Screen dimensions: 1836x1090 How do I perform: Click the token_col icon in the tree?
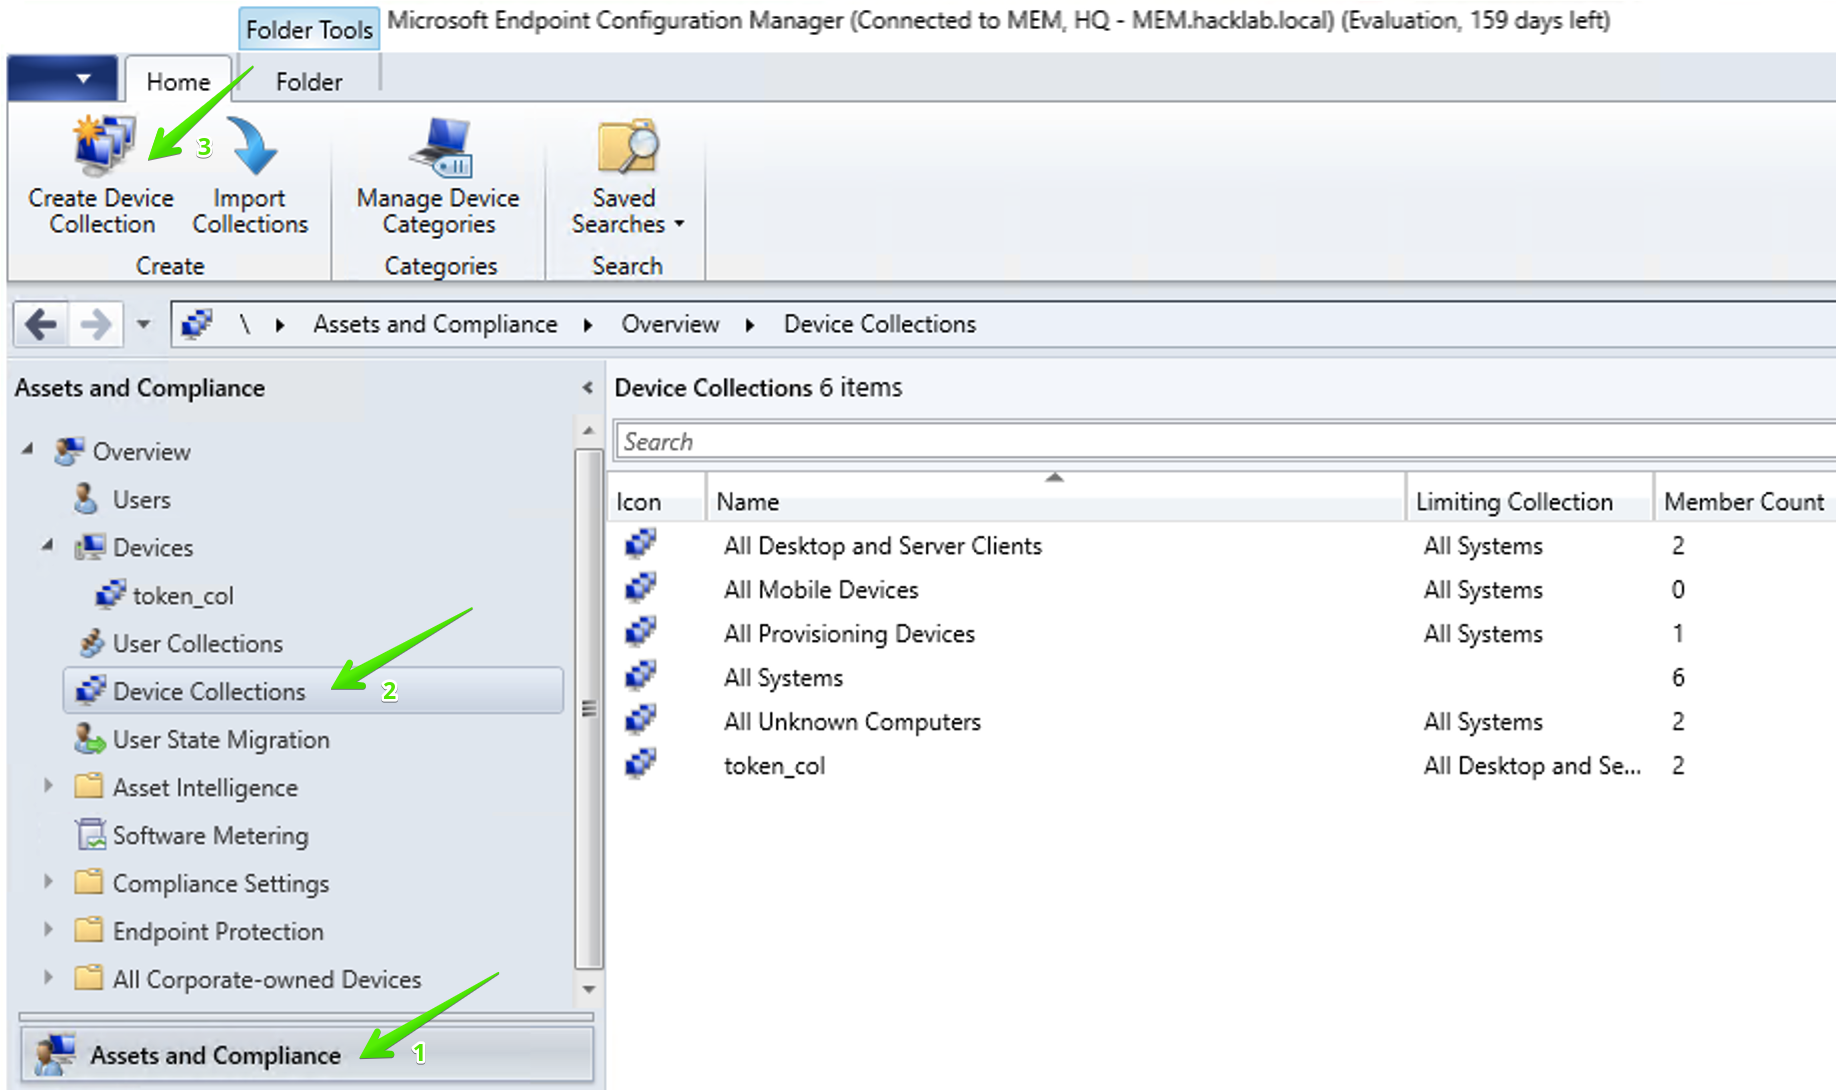pyautogui.click(x=110, y=595)
